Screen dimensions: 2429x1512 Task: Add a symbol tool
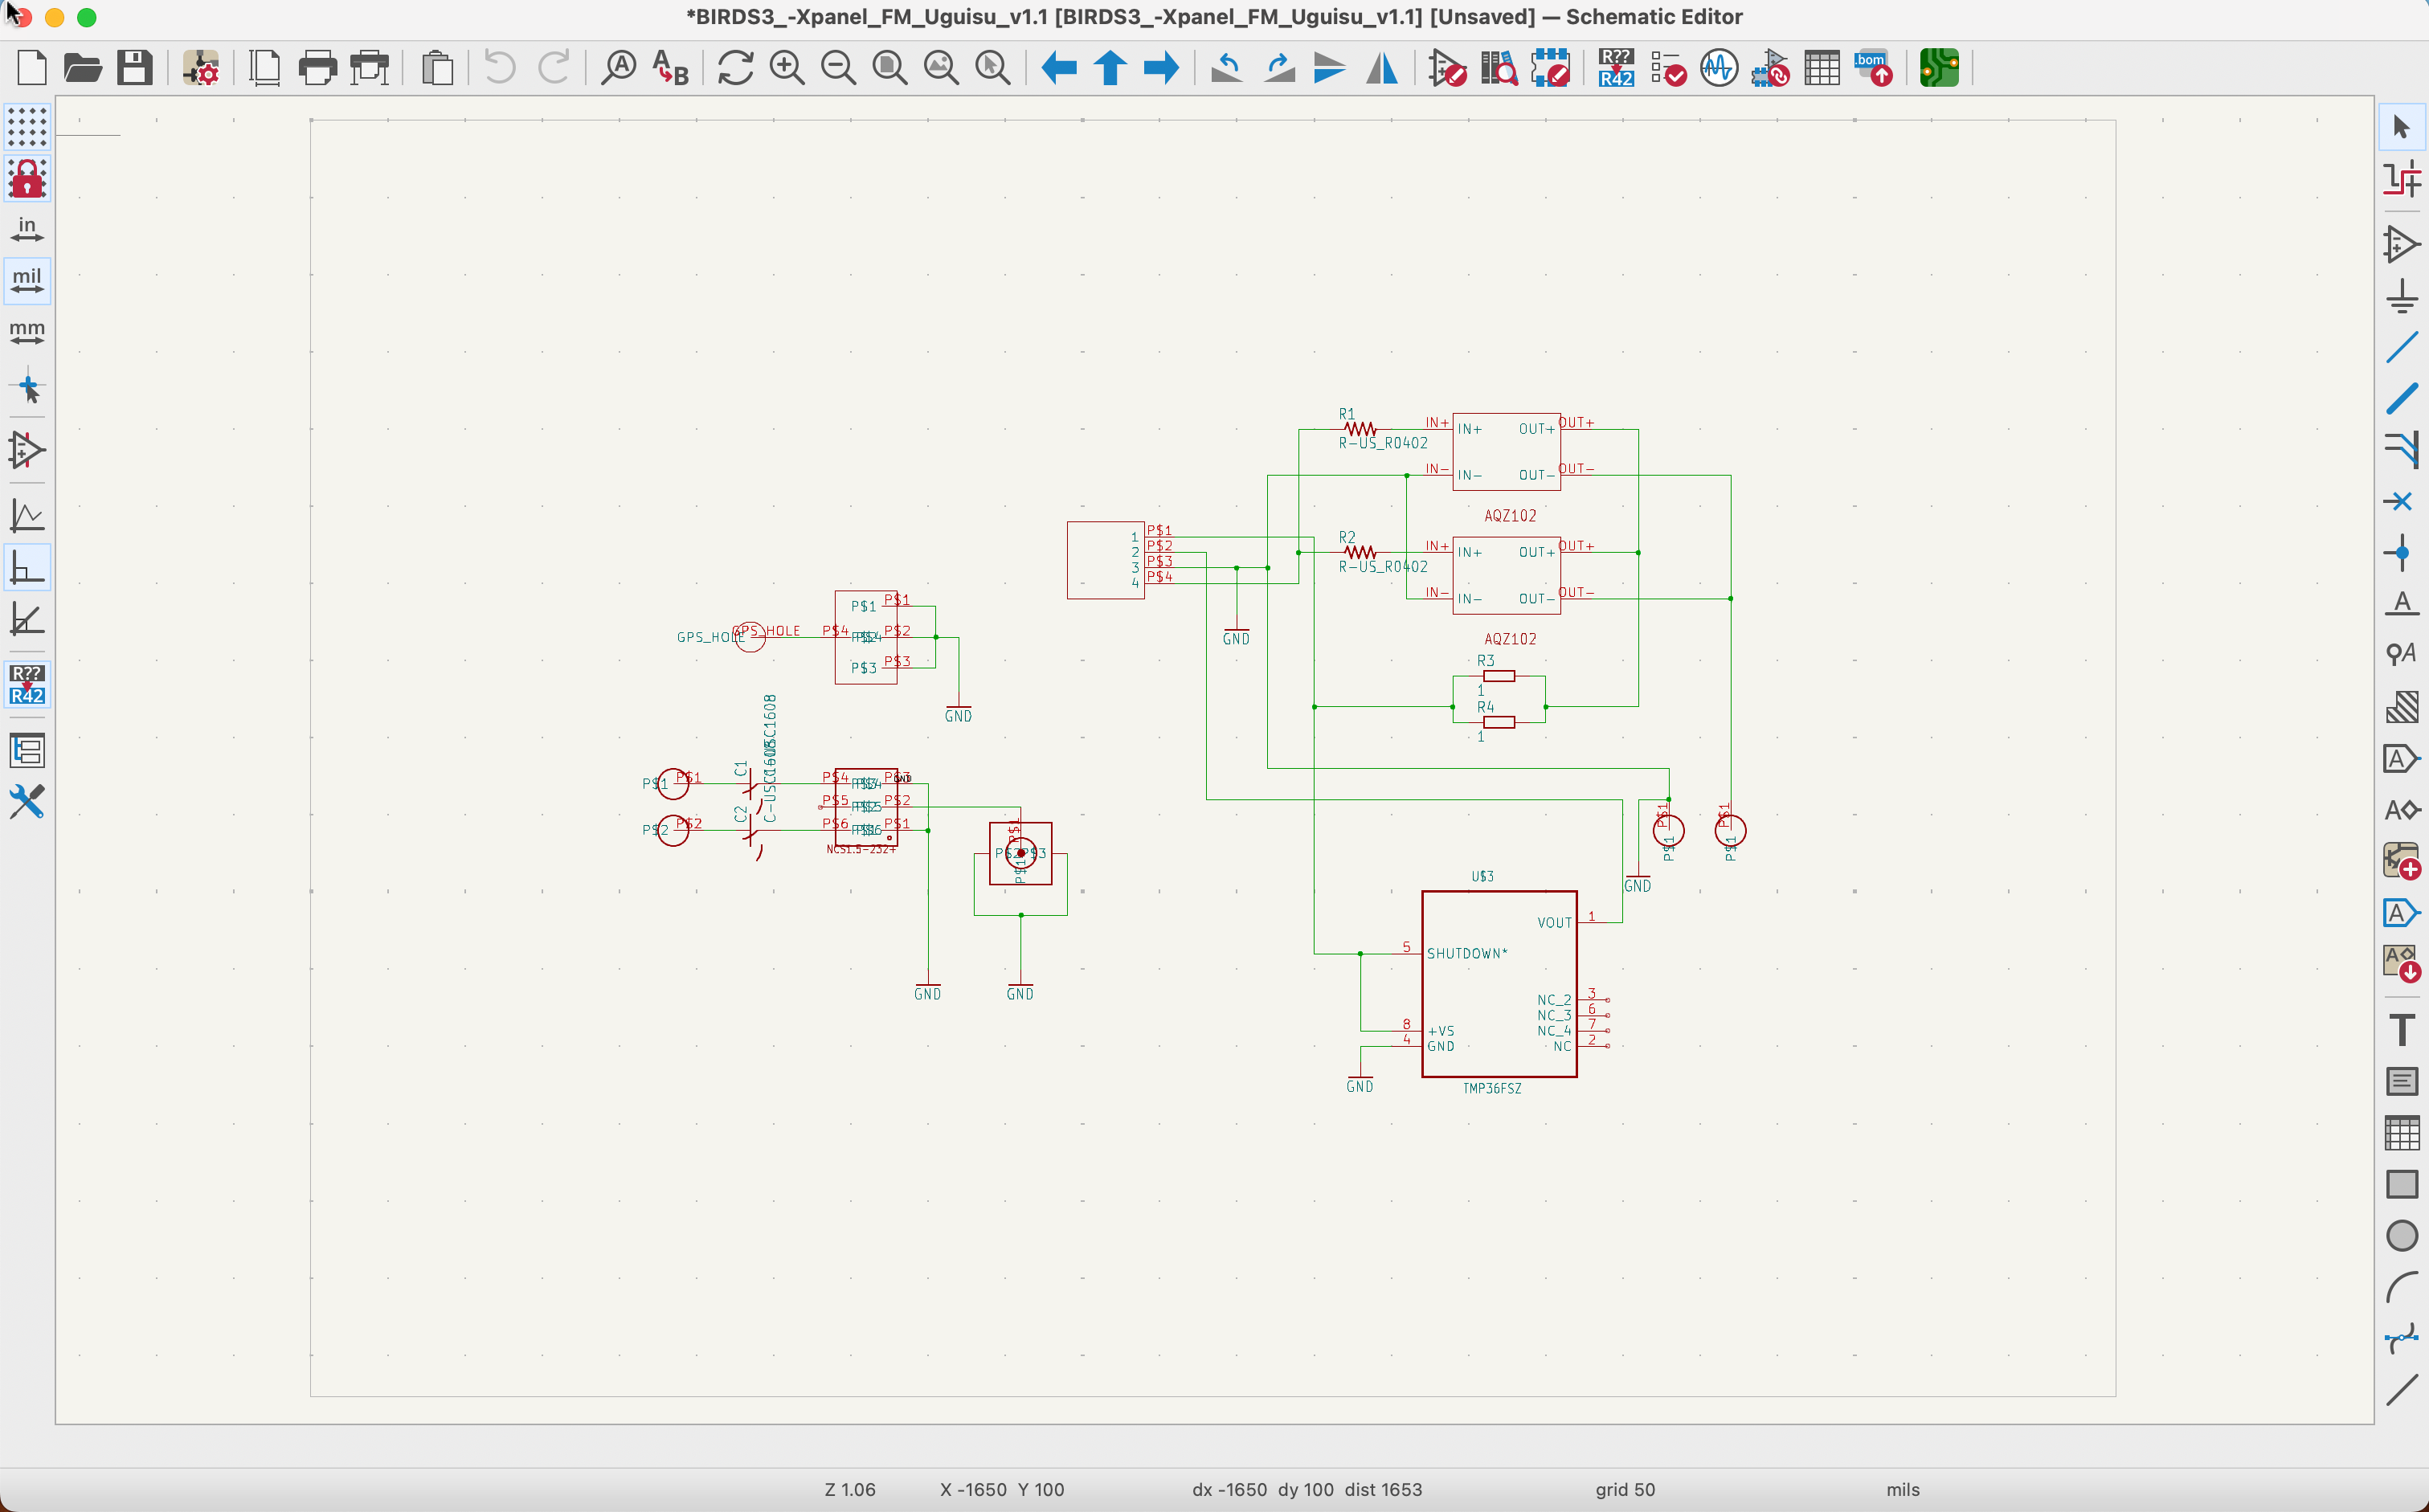(x=2402, y=245)
